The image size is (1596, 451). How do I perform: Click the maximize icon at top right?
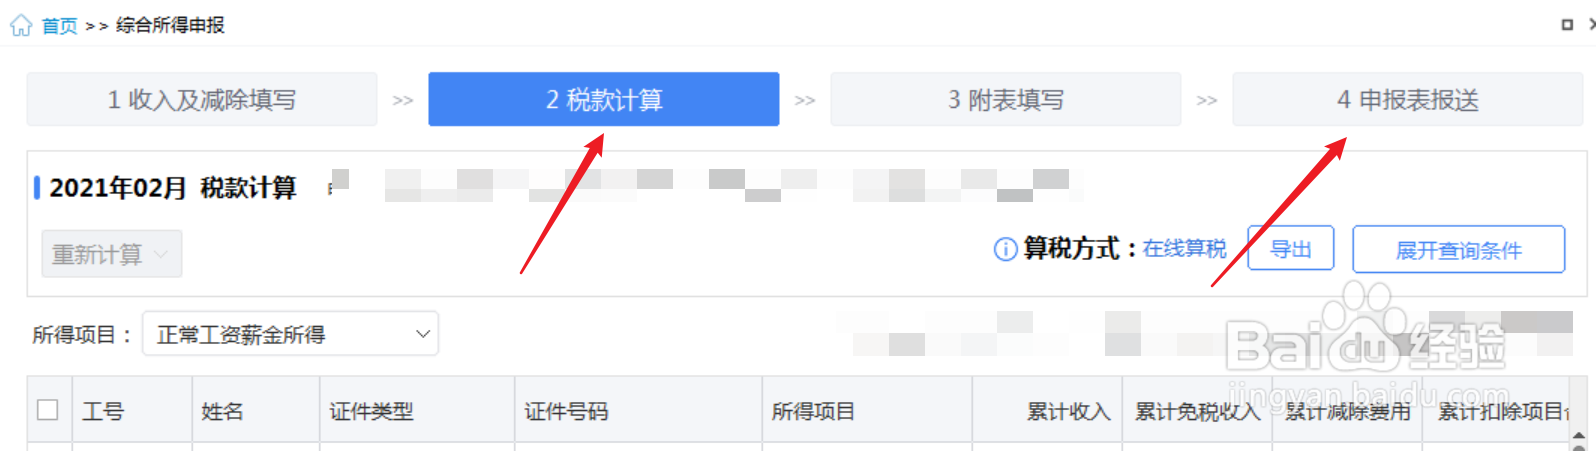1567,25
